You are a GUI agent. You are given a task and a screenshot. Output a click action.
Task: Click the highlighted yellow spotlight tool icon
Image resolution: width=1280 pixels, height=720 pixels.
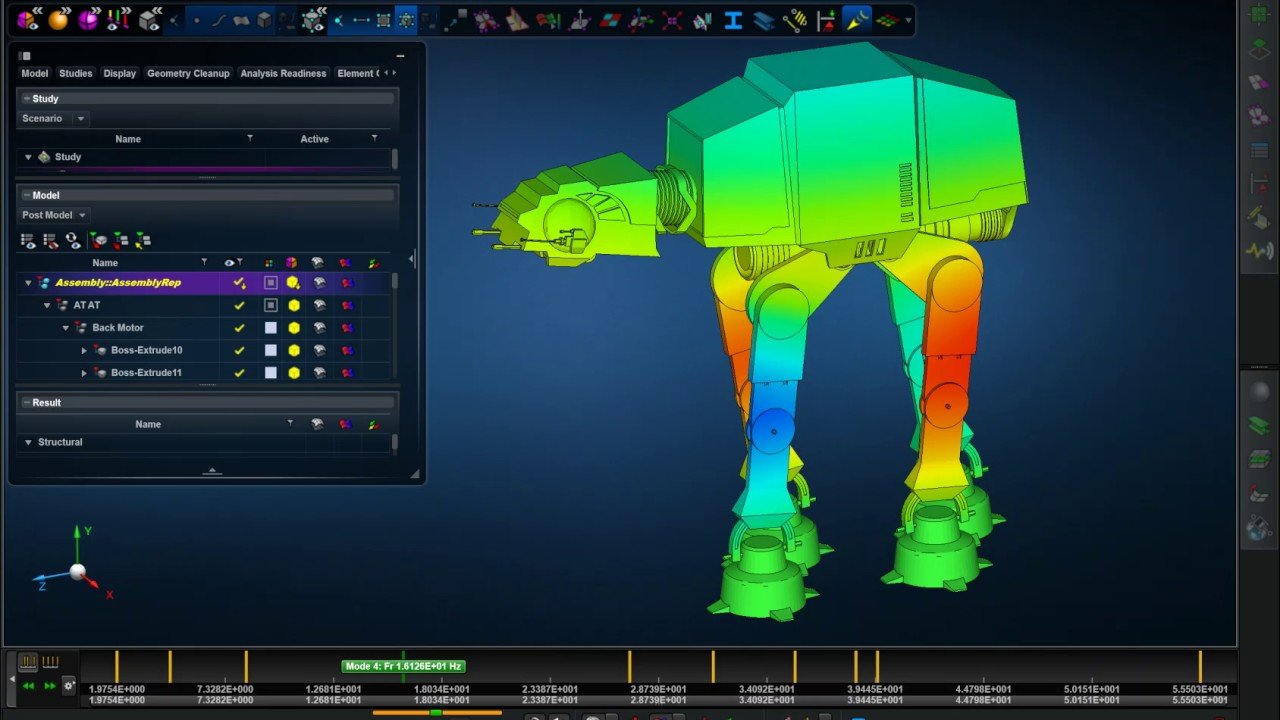click(857, 19)
